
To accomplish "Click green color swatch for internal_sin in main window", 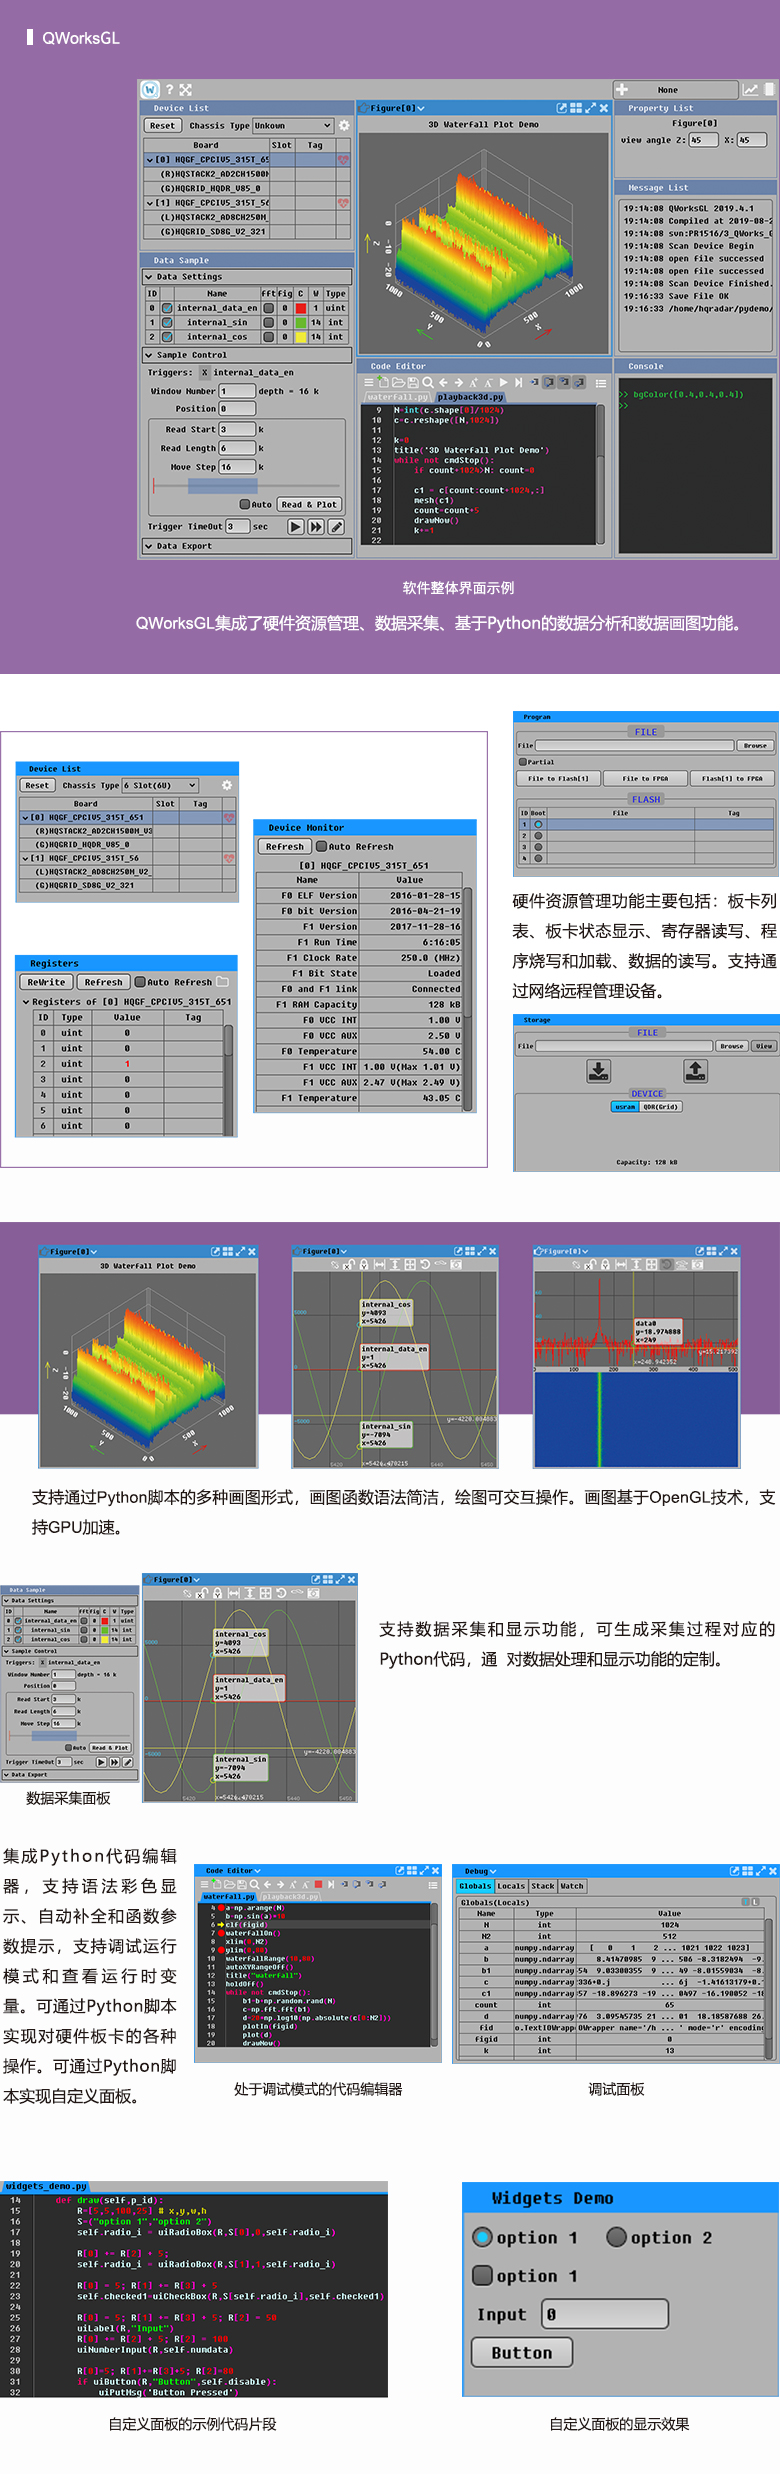I will tap(301, 323).
